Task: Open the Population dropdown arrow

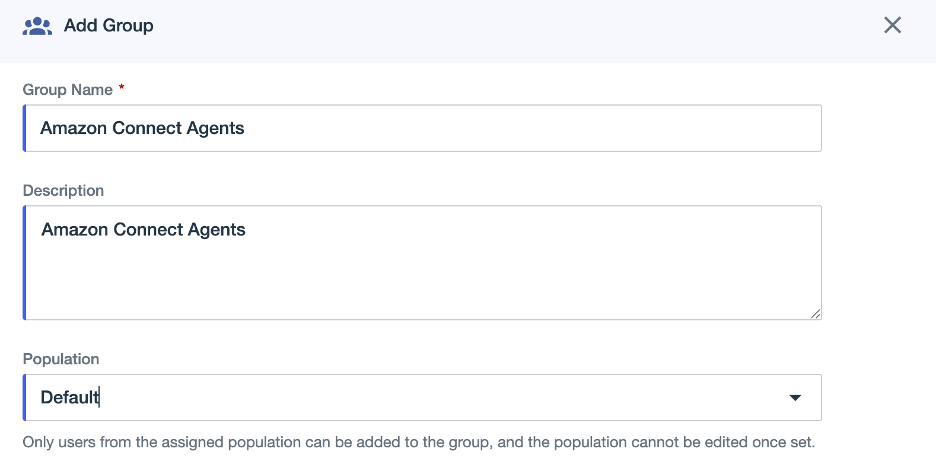Action: point(795,398)
